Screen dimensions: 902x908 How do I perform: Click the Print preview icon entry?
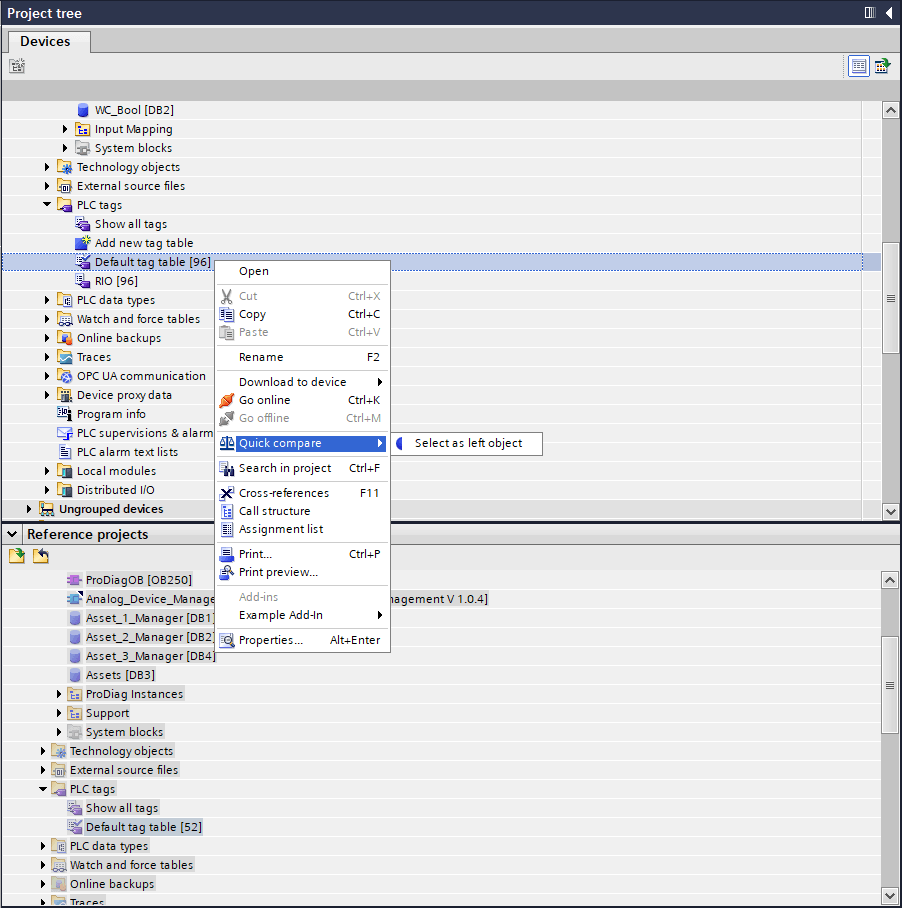pos(227,572)
